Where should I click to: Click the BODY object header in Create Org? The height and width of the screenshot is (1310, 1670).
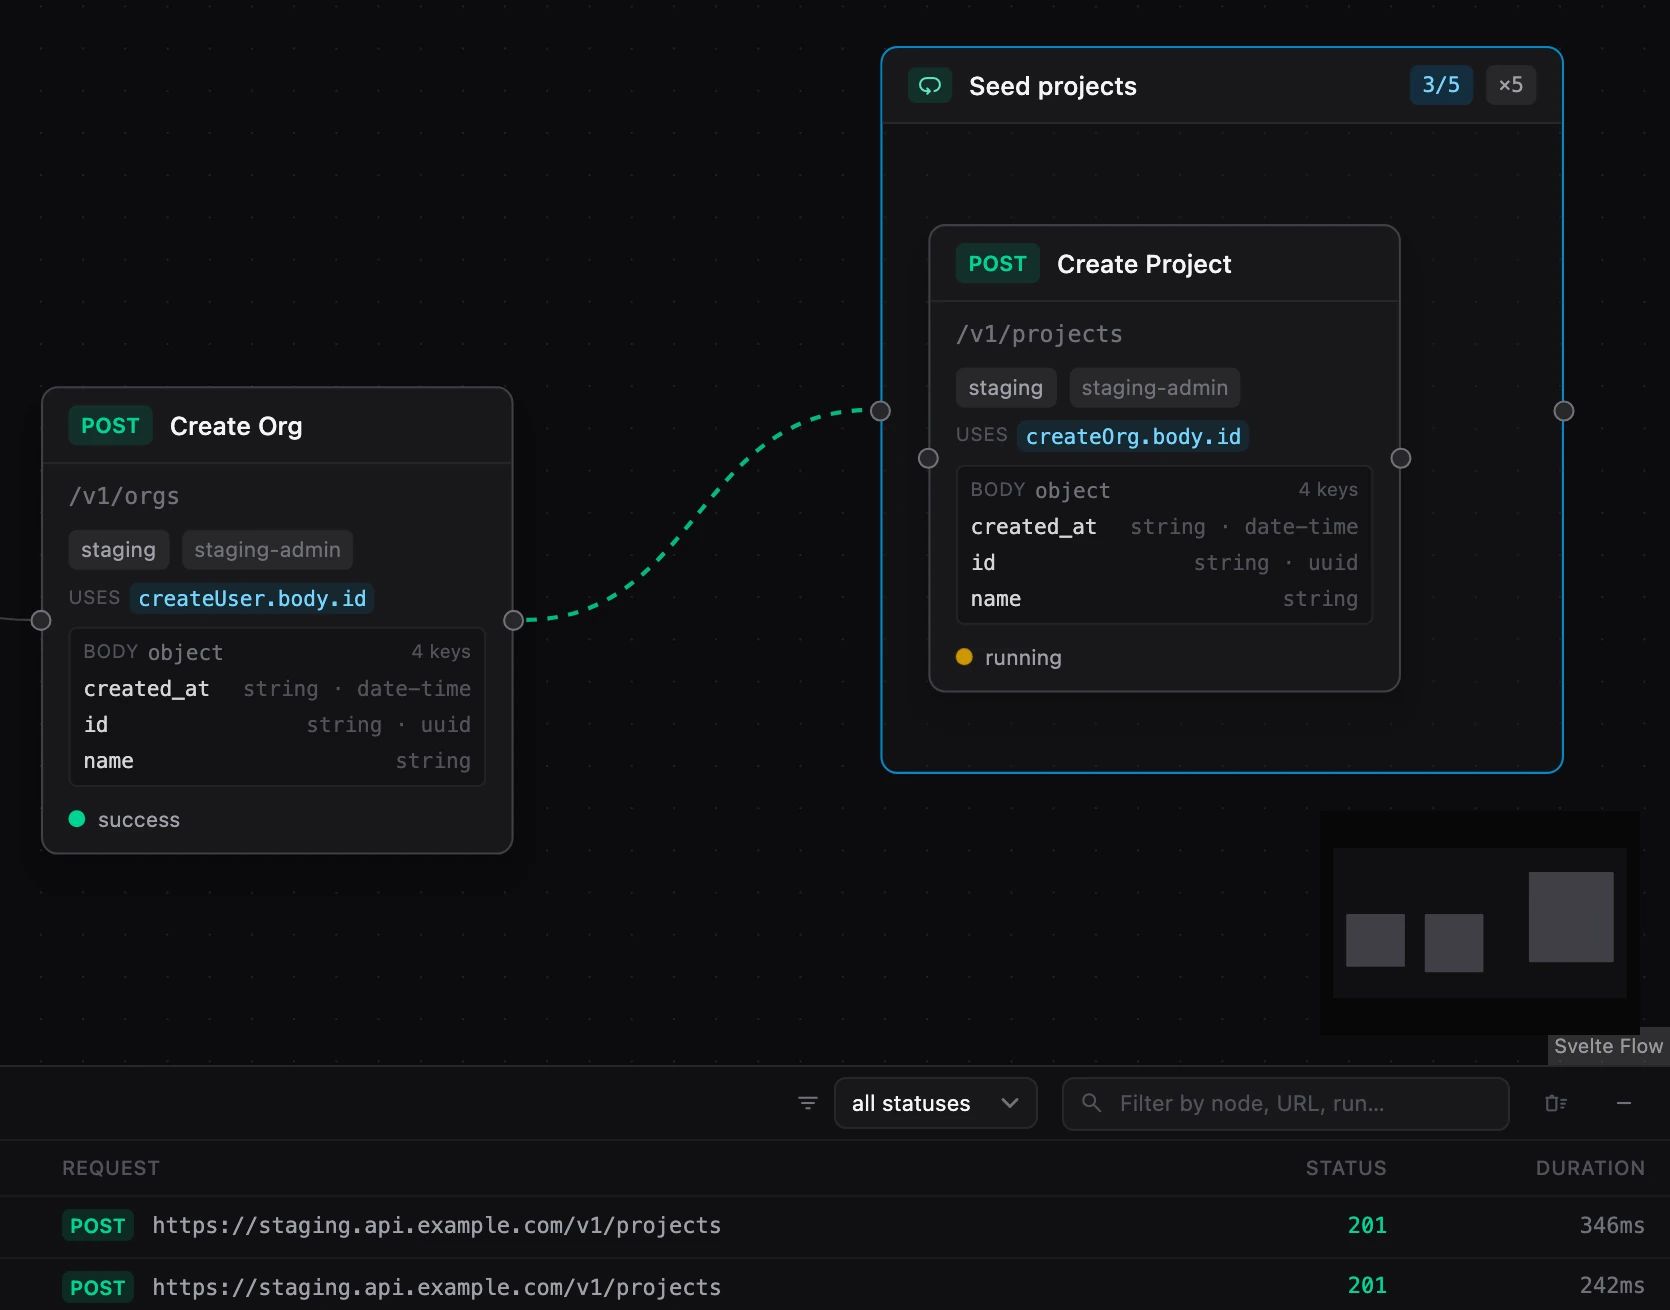277,652
